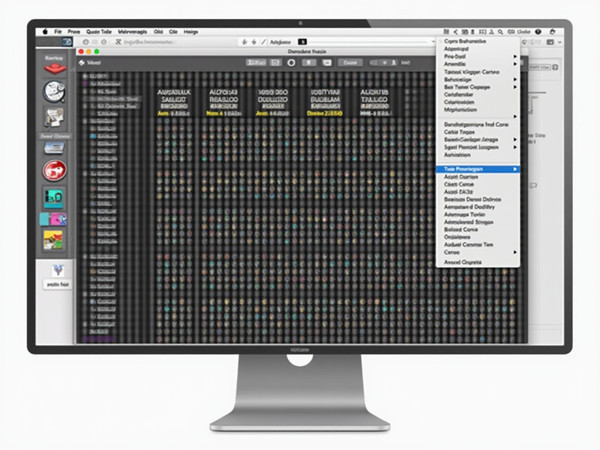Click the circular record button in window toolbar
600x450 pixels.
[x=291, y=62]
